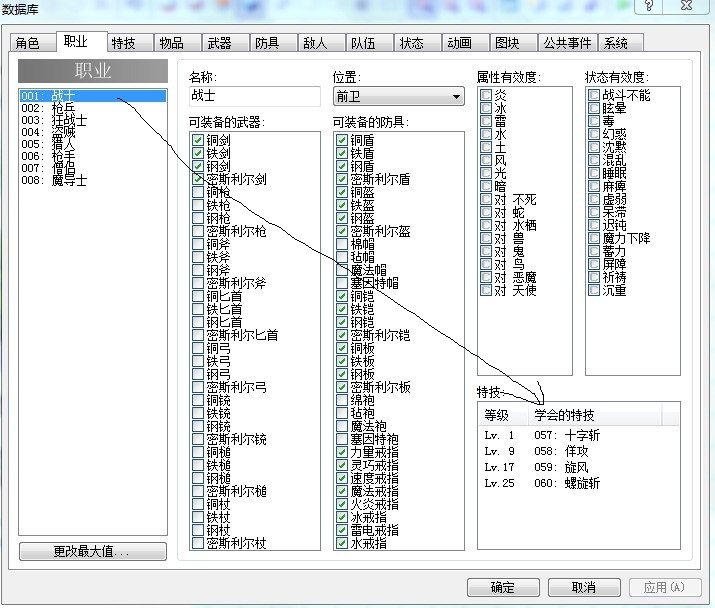Uncheck the 水戒指 armor checkbox
Image resolution: width=715 pixels, height=608 pixels.
click(342, 543)
